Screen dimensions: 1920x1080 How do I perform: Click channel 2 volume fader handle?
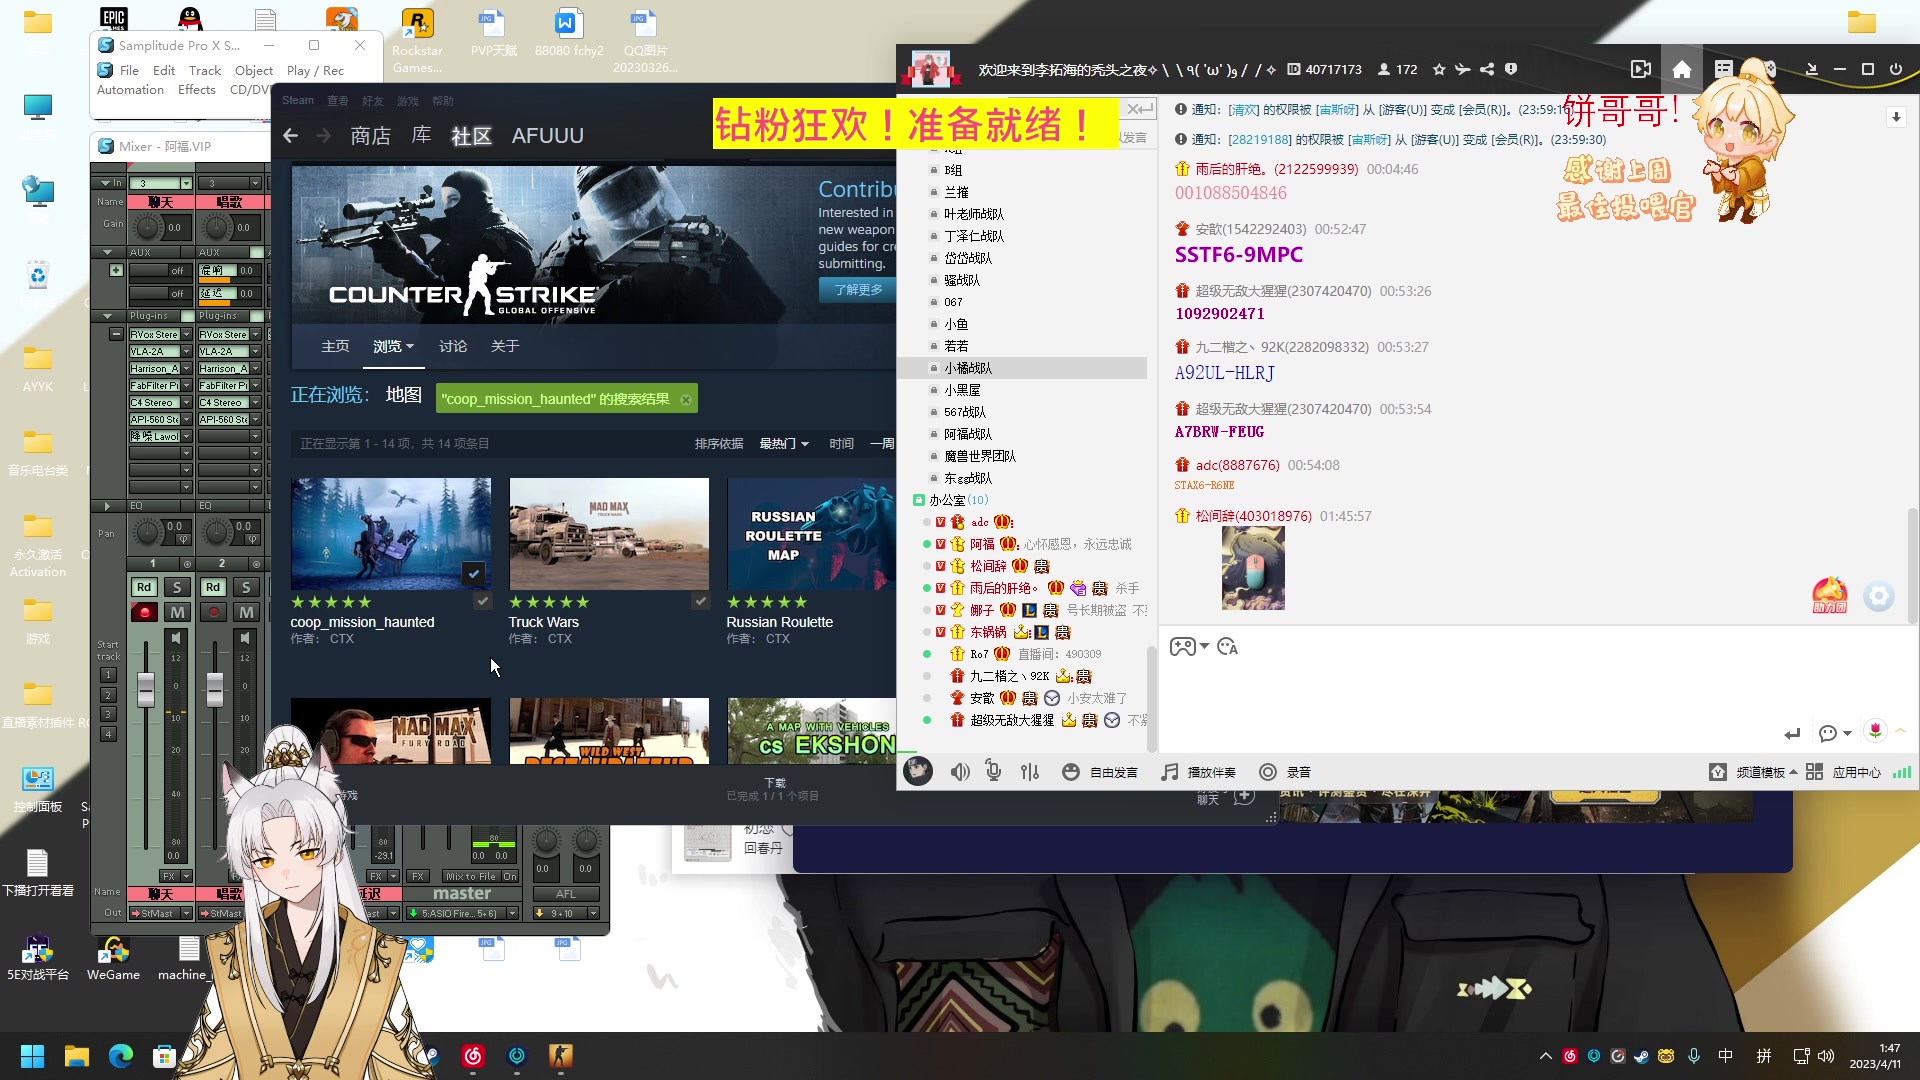(x=215, y=689)
